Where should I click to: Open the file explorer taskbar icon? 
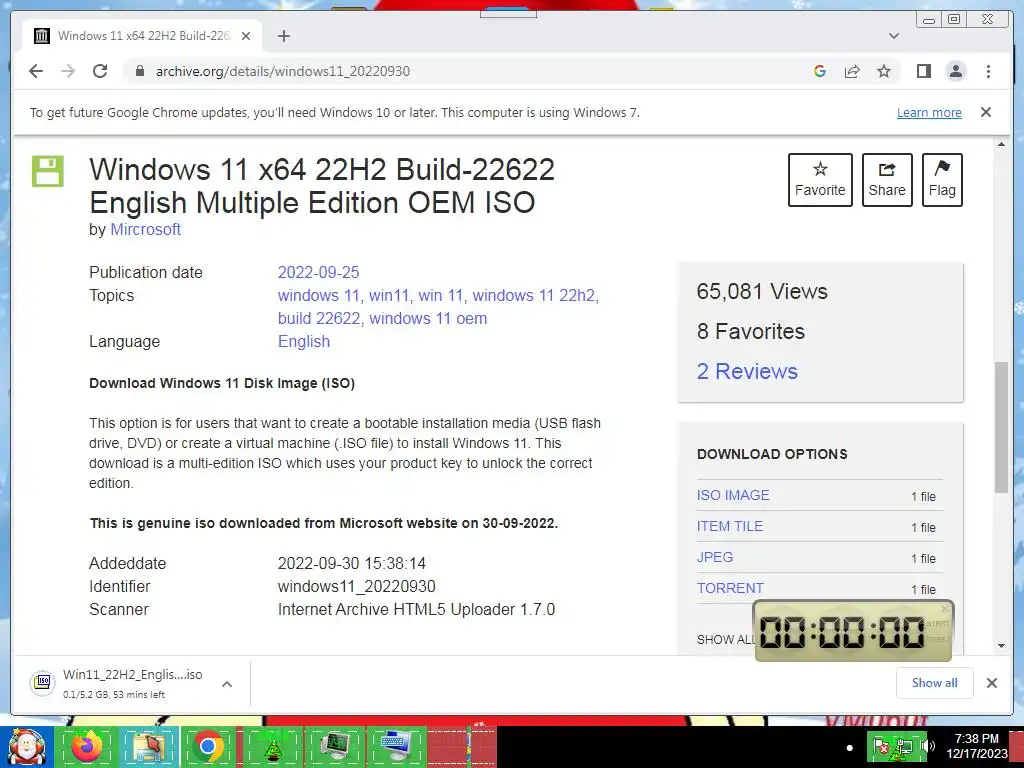click(x=148, y=747)
